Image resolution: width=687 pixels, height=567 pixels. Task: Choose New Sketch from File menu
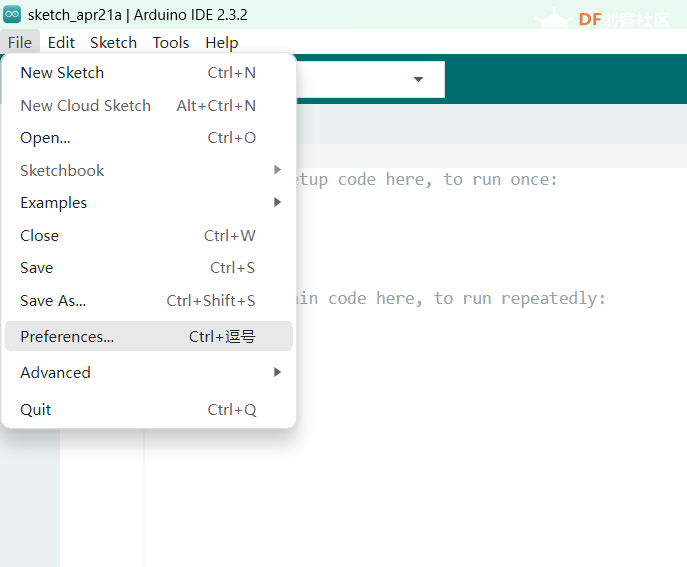point(149,73)
